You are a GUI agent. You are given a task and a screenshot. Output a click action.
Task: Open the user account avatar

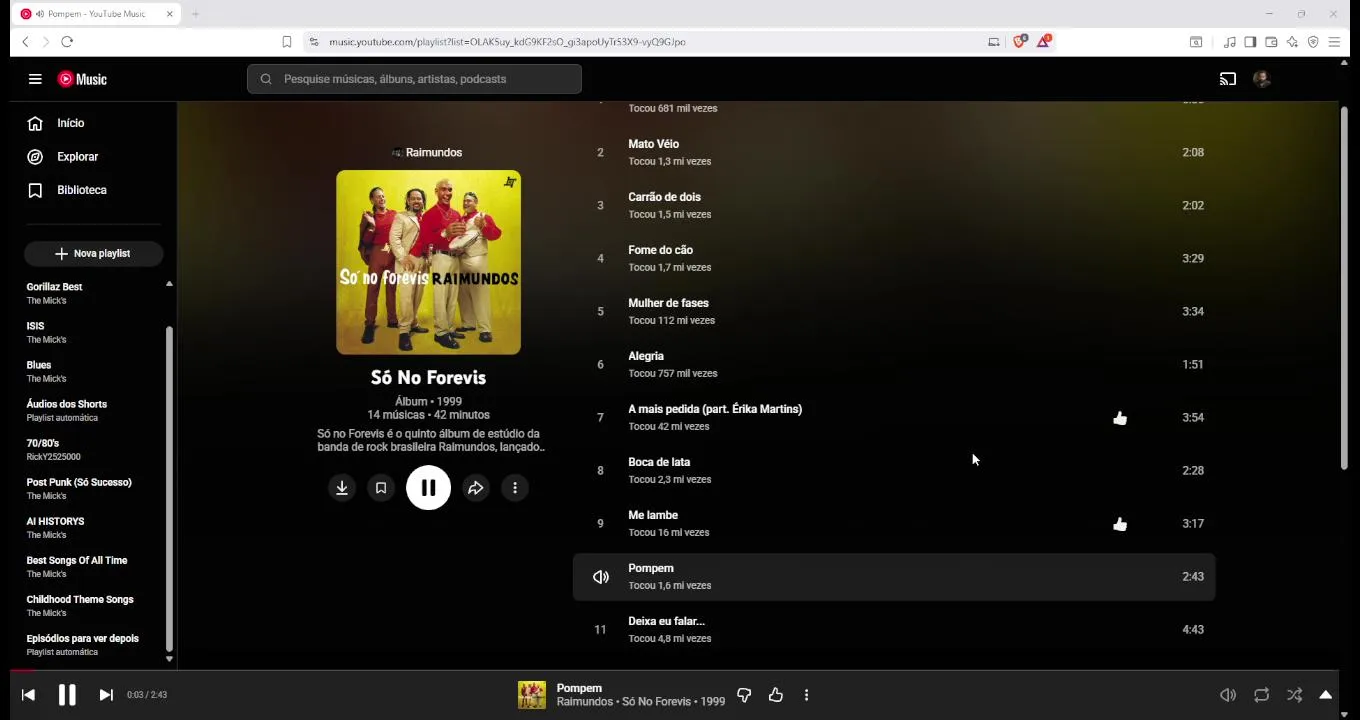click(x=1262, y=79)
